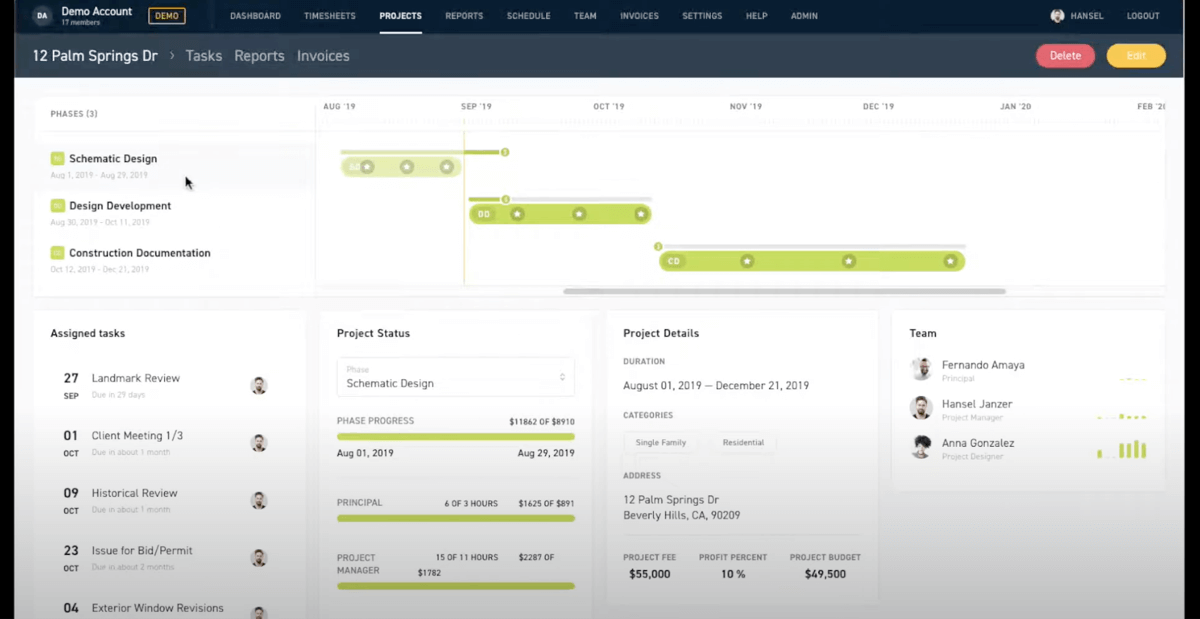1200x619 pixels.
Task: Click the Delete button
Action: (1064, 56)
